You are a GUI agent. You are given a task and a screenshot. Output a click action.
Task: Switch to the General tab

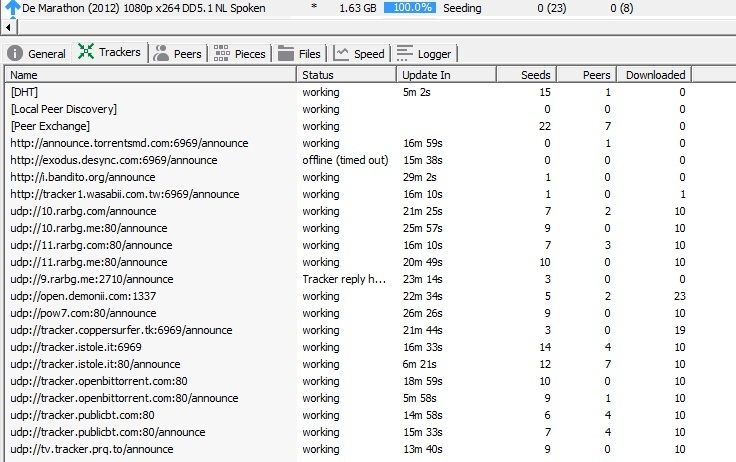pos(37,54)
